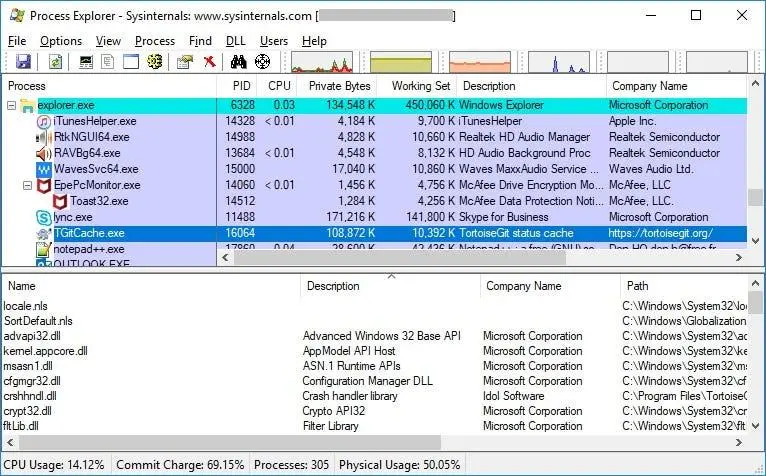
Task: Click the orange physical memory graph
Action: 480,62
